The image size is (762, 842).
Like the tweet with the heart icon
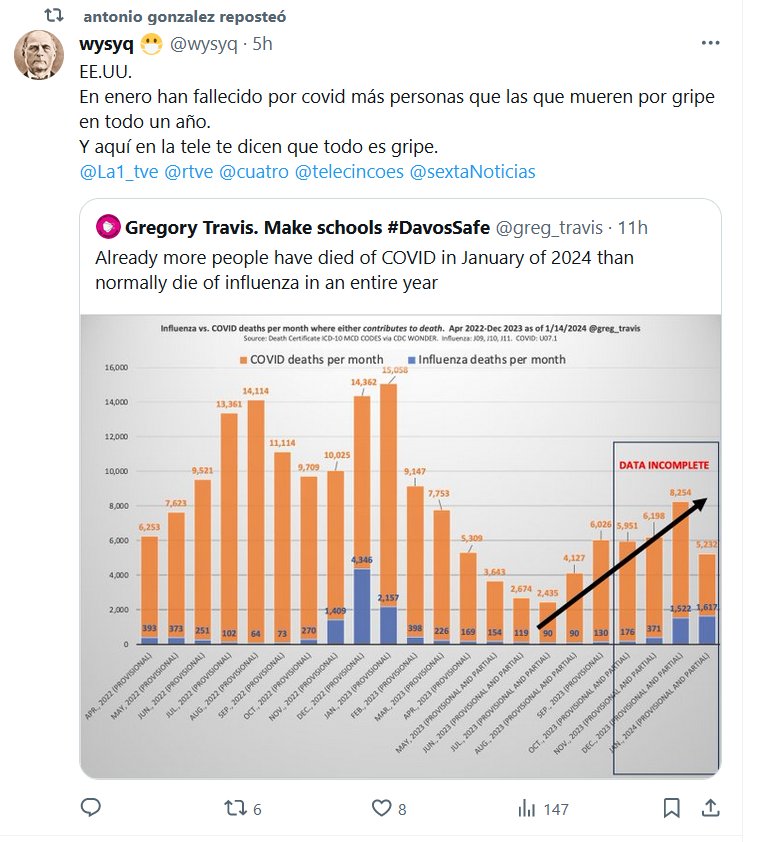tap(380, 808)
